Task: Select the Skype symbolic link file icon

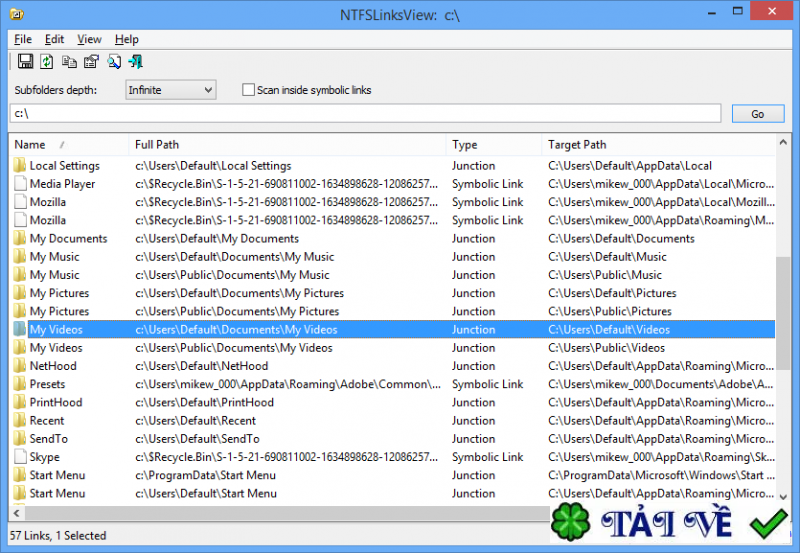Action: pyautogui.click(x=20, y=457)
